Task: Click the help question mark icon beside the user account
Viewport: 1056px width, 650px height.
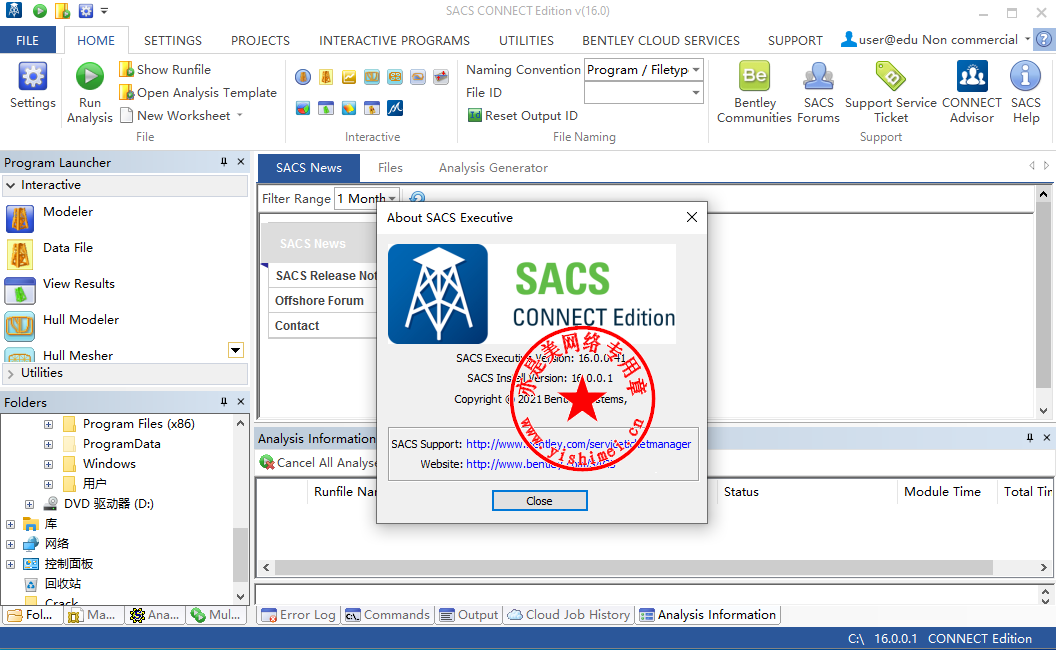Action: [x=1044, y=40]
